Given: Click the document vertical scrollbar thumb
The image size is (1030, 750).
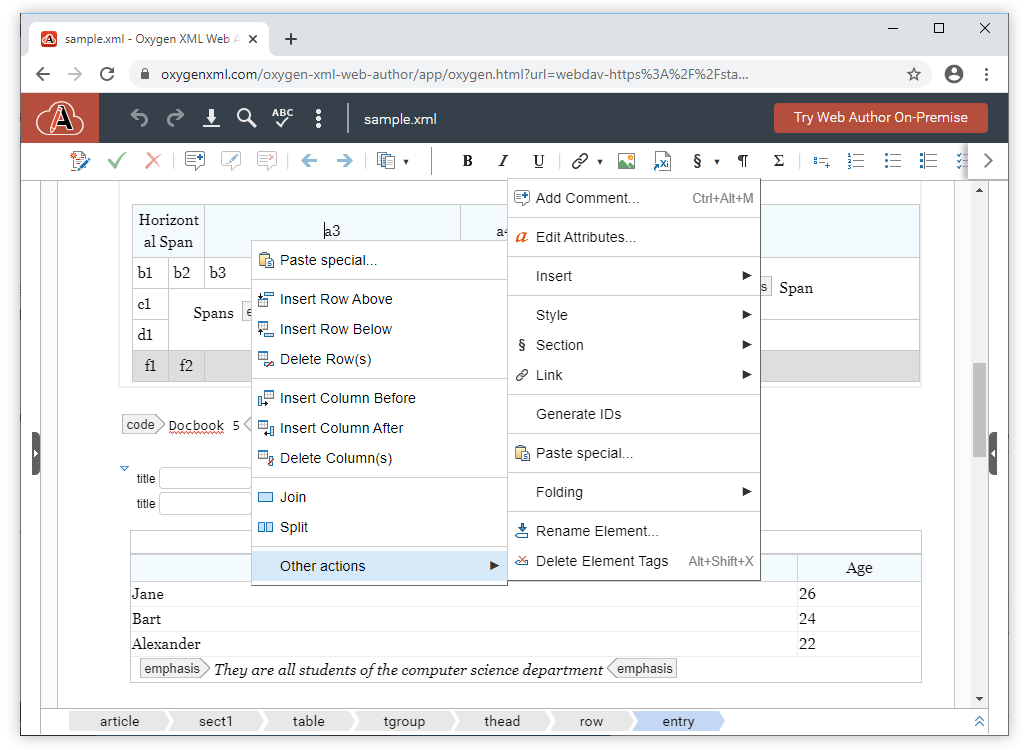Looking at the screenshot, I should (979, 410).
